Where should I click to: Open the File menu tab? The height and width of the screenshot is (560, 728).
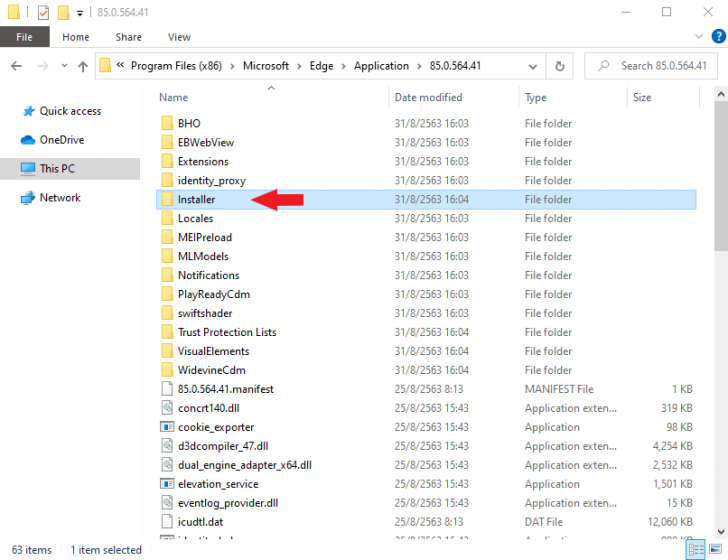(25, 37)
